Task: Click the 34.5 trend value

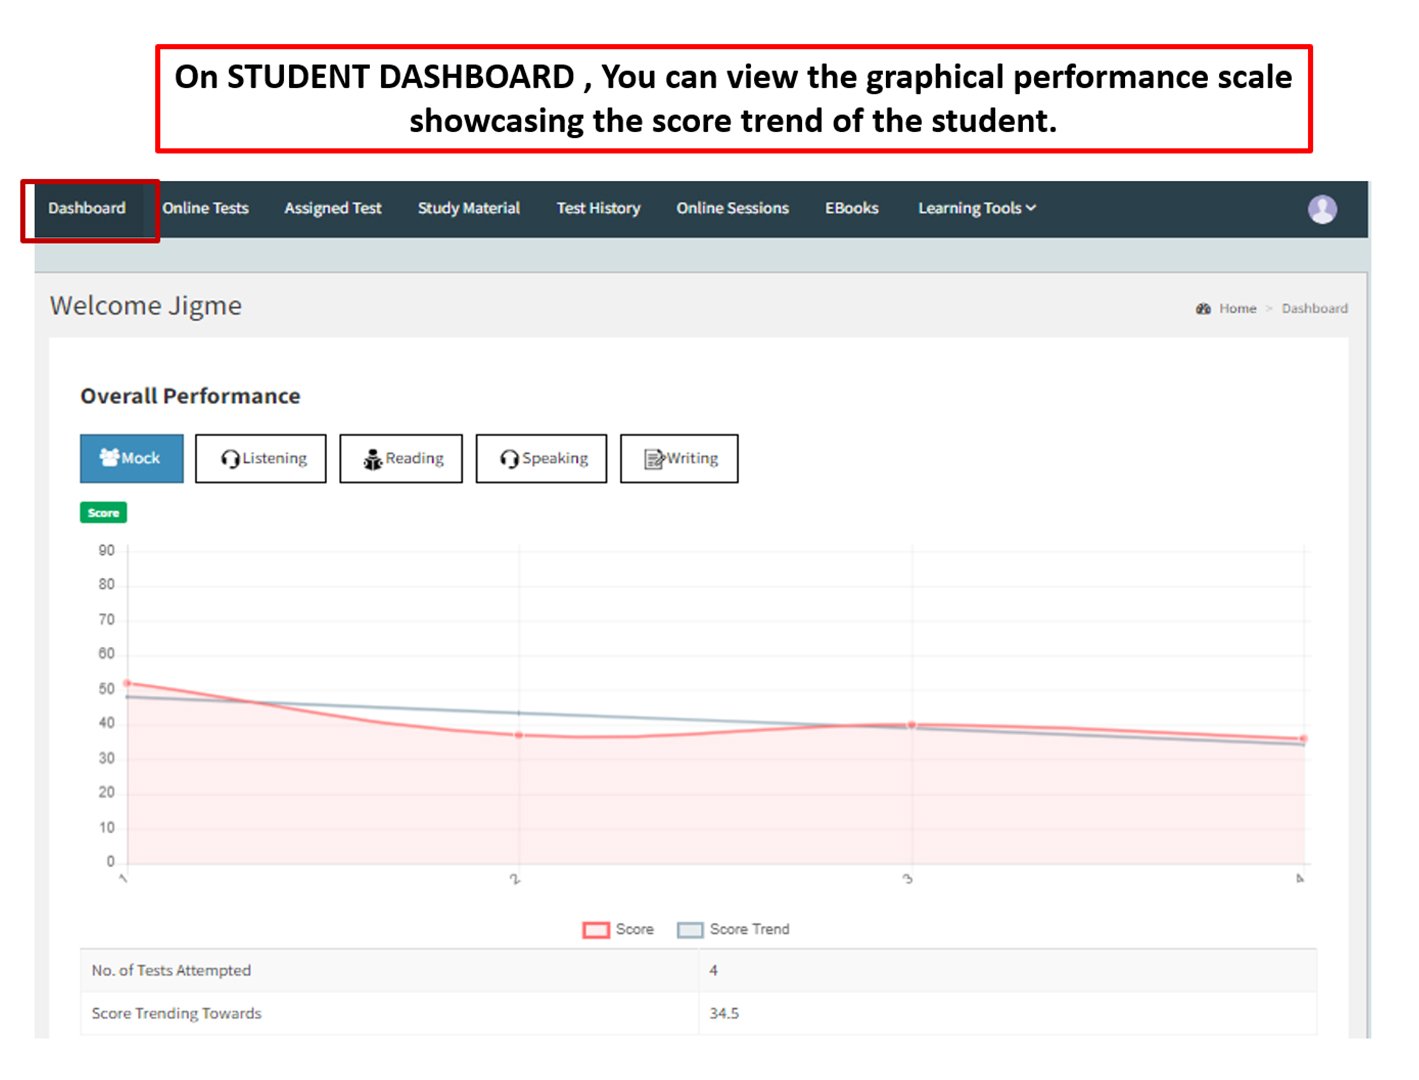Action: pos(724,1014)
